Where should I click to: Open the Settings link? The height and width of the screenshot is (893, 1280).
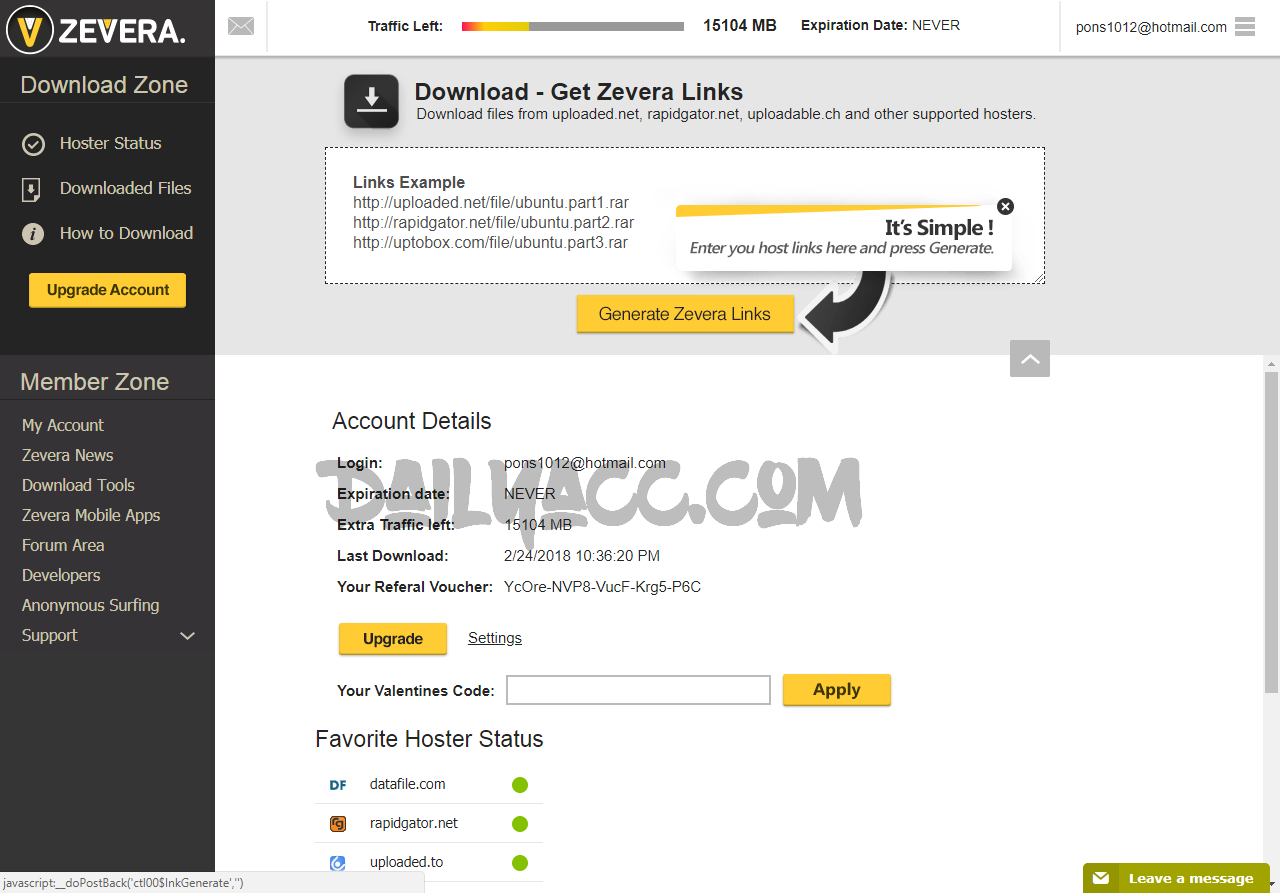495,638
